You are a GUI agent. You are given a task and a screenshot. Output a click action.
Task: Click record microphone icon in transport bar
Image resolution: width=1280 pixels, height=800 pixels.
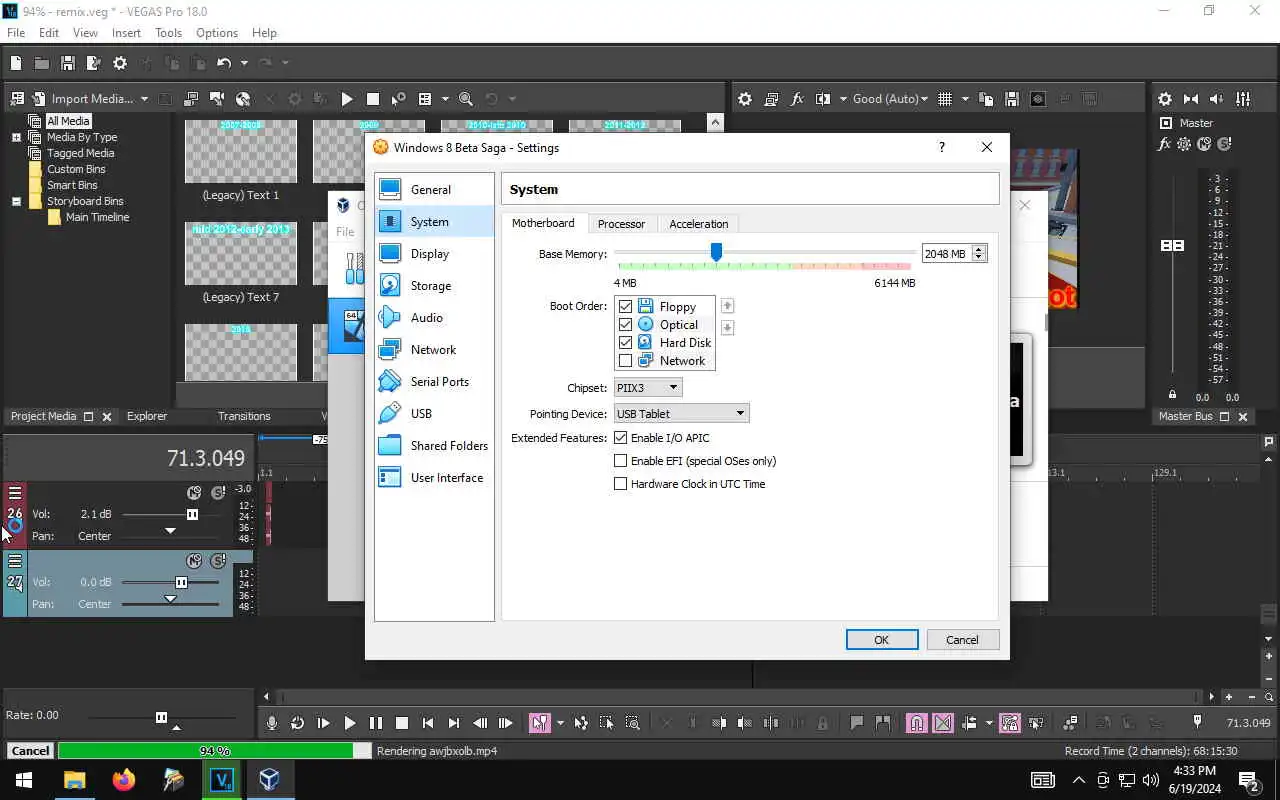272,723
